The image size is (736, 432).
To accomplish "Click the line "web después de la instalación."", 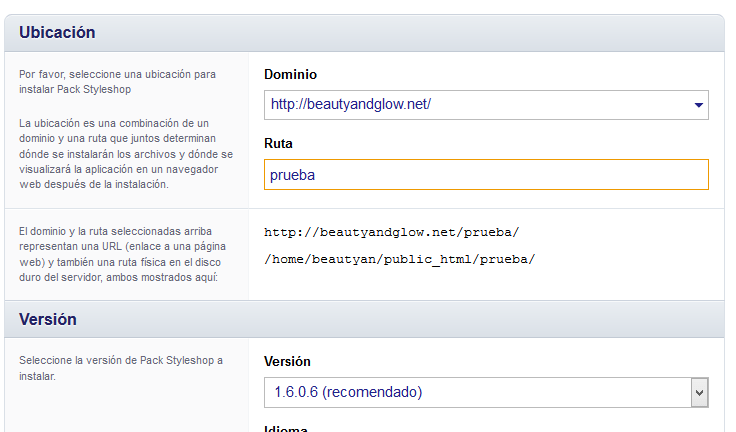I will point(93,185).
